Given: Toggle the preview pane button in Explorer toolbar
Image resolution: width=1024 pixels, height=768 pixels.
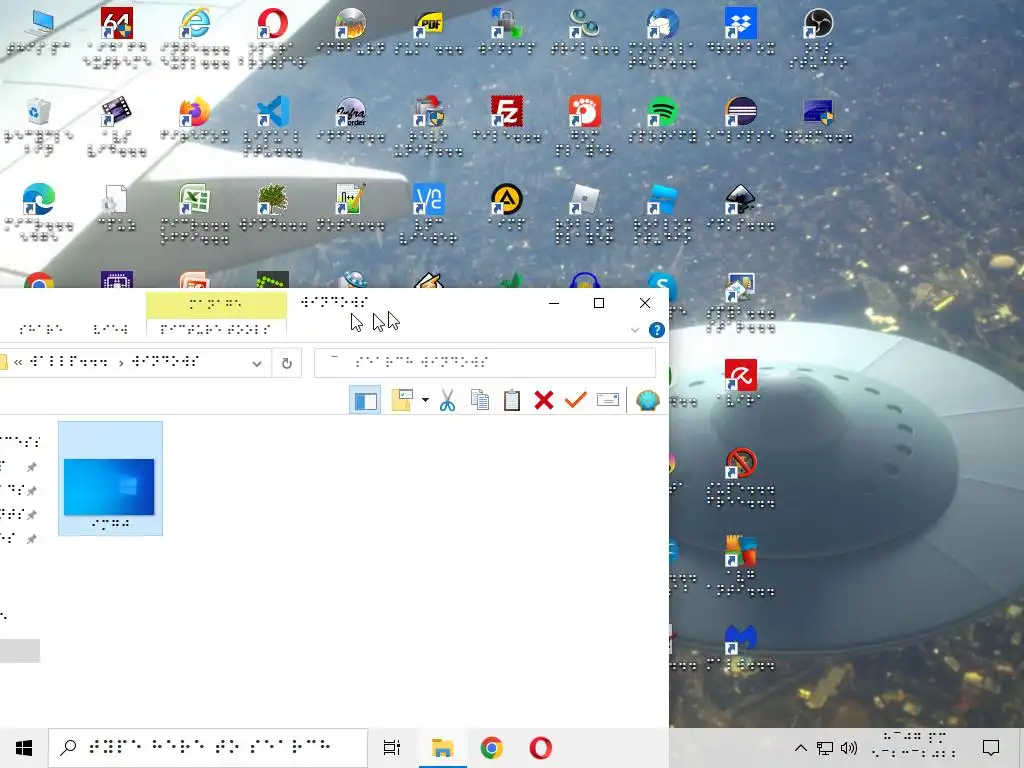Looking at the screenshot, I should tap(365, 400).
